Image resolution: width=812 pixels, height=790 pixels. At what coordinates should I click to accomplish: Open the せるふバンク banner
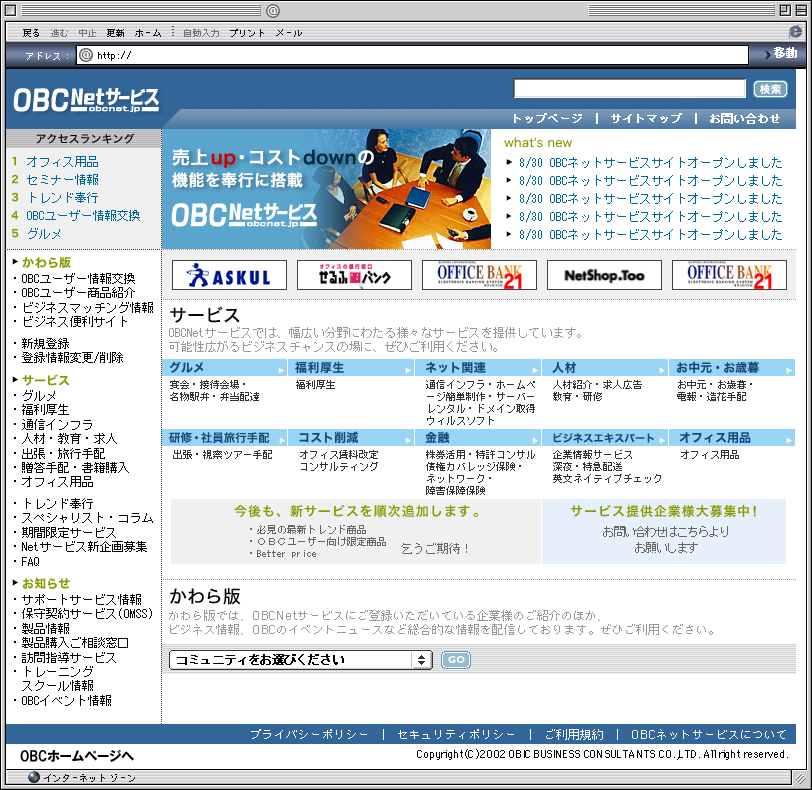coord(354,275)
